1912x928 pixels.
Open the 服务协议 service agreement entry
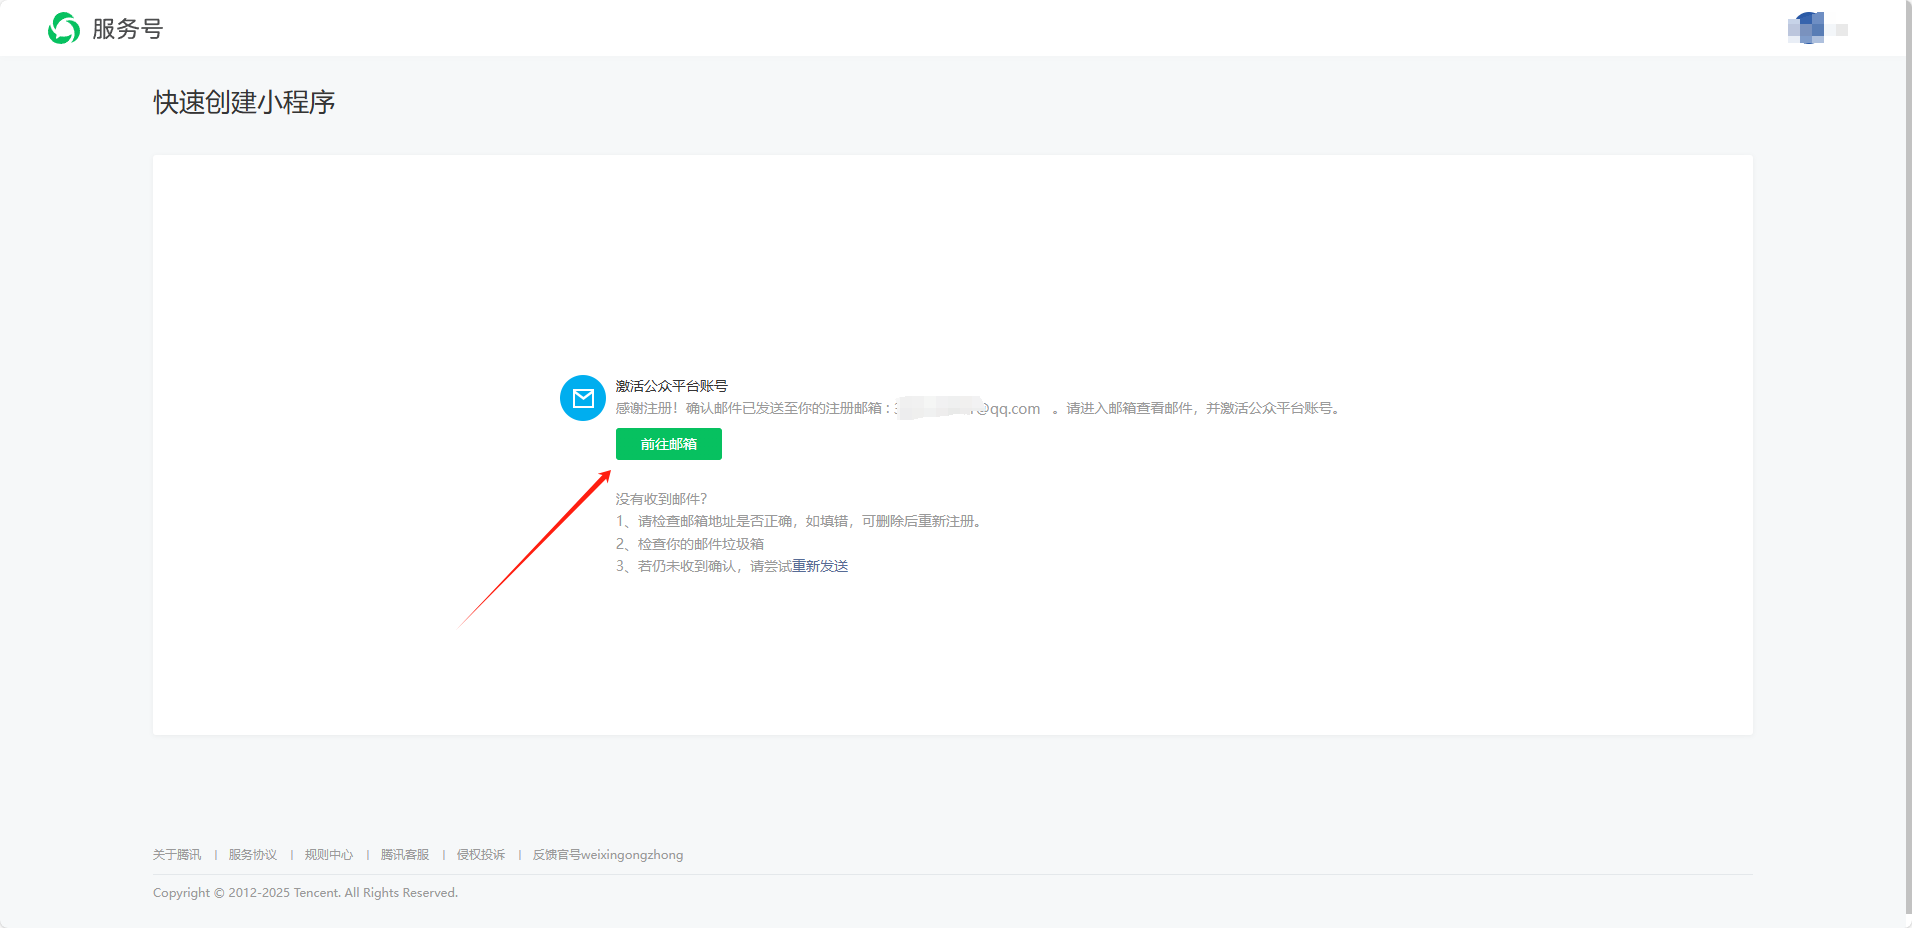251,855
